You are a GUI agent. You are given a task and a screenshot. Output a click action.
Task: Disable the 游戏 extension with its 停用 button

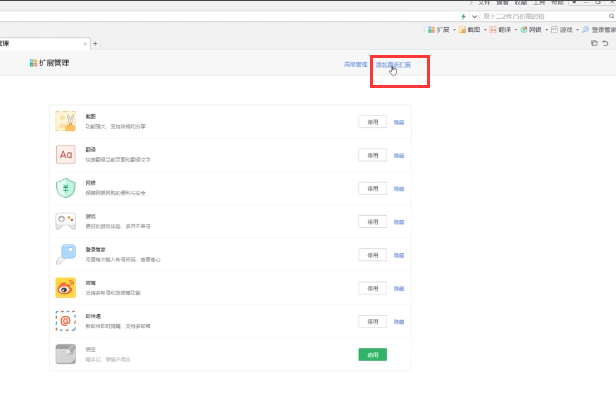(x=372, y=222)
